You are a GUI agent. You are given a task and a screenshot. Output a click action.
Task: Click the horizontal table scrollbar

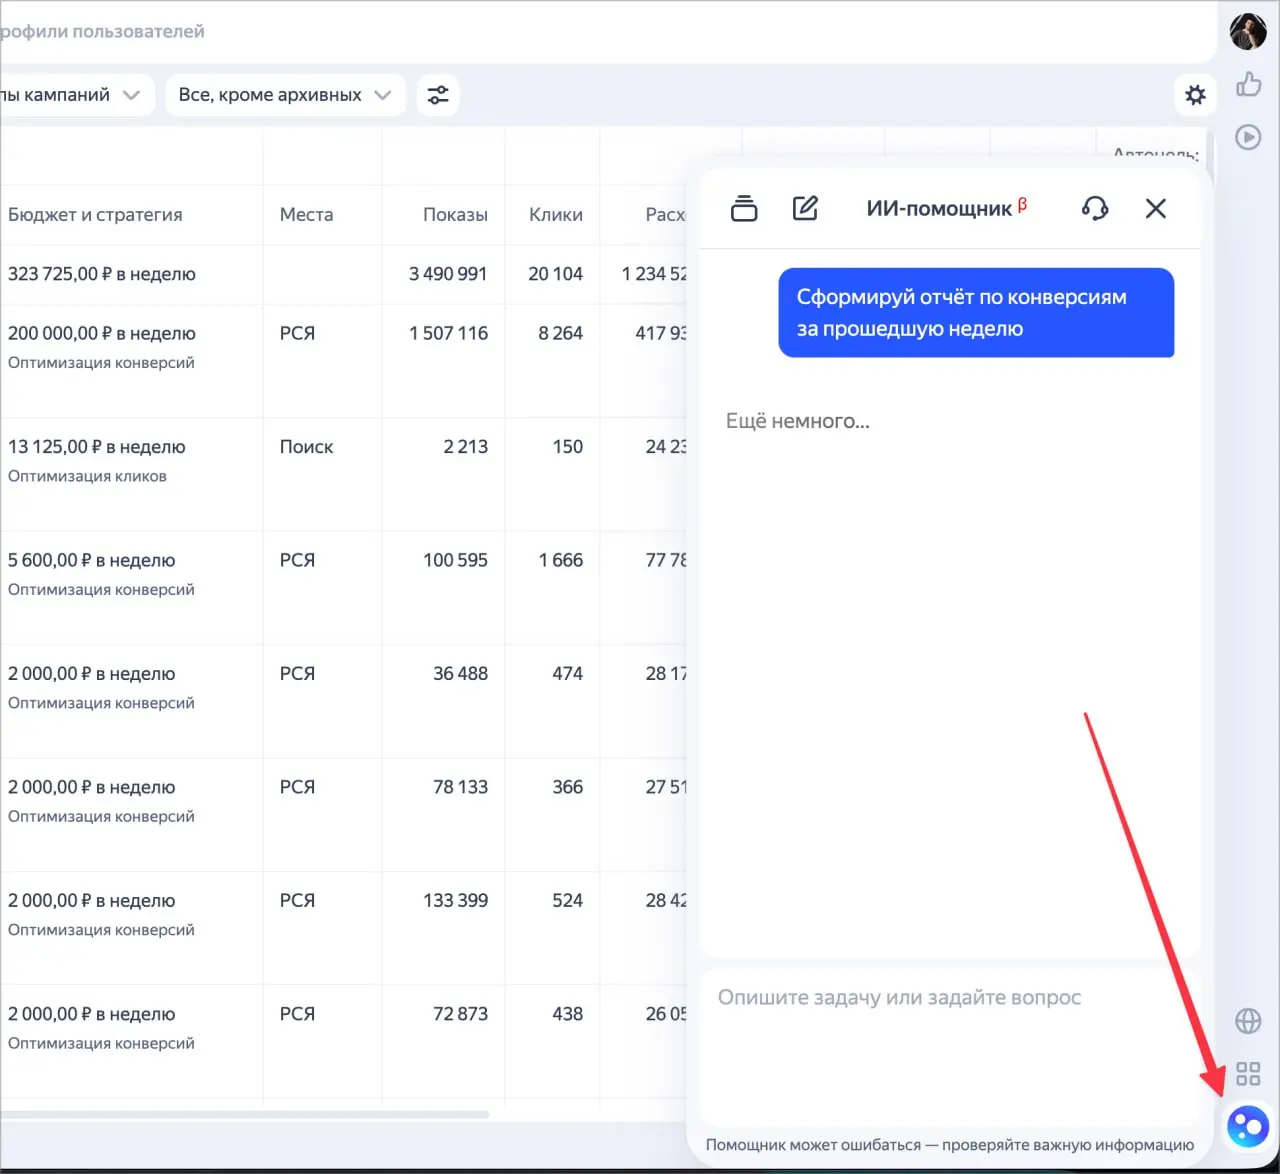[x=244, y=1114]
